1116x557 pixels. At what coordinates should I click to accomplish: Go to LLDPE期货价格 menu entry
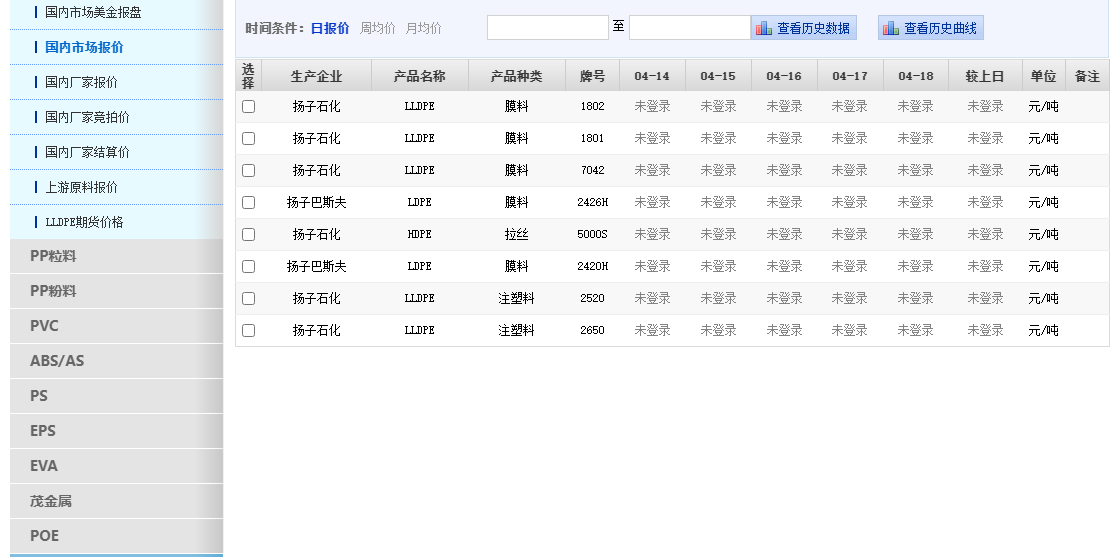pos(84,222)
